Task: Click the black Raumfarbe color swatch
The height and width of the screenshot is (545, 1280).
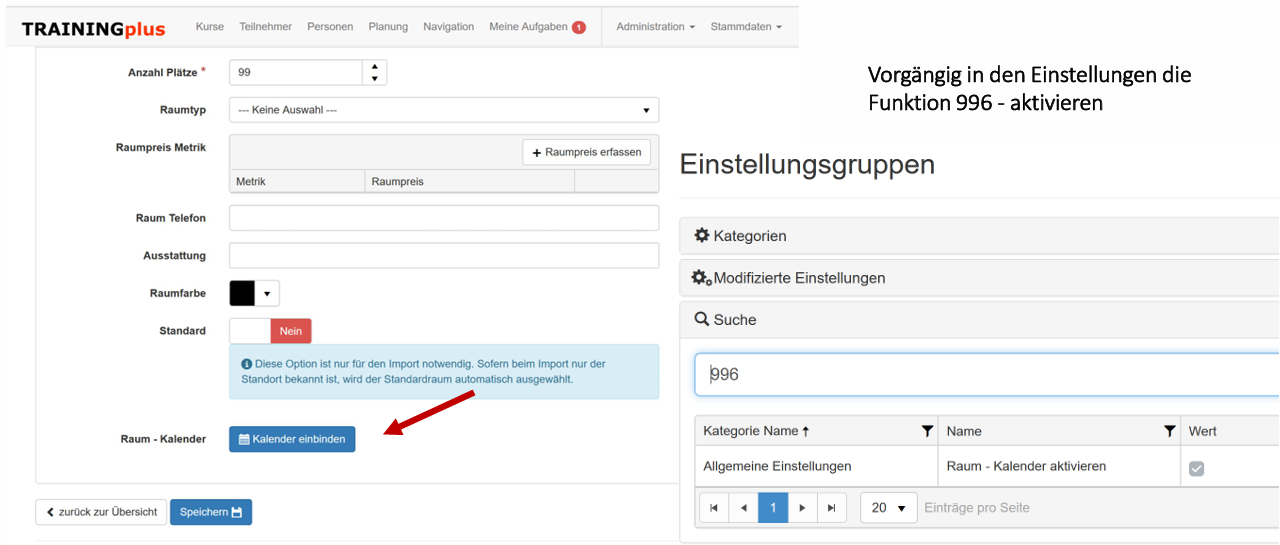Action: 243,293
